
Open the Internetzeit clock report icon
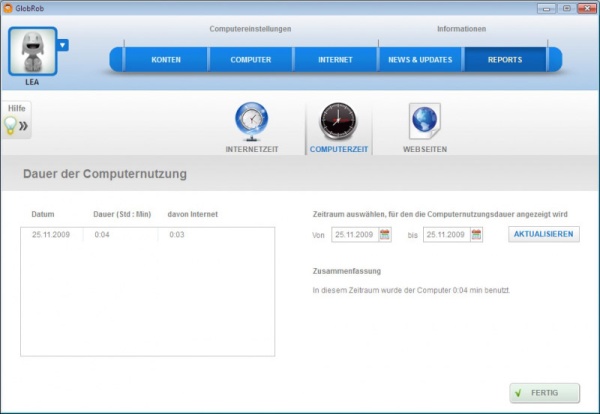pyautogui.click(x=251, y=122)
